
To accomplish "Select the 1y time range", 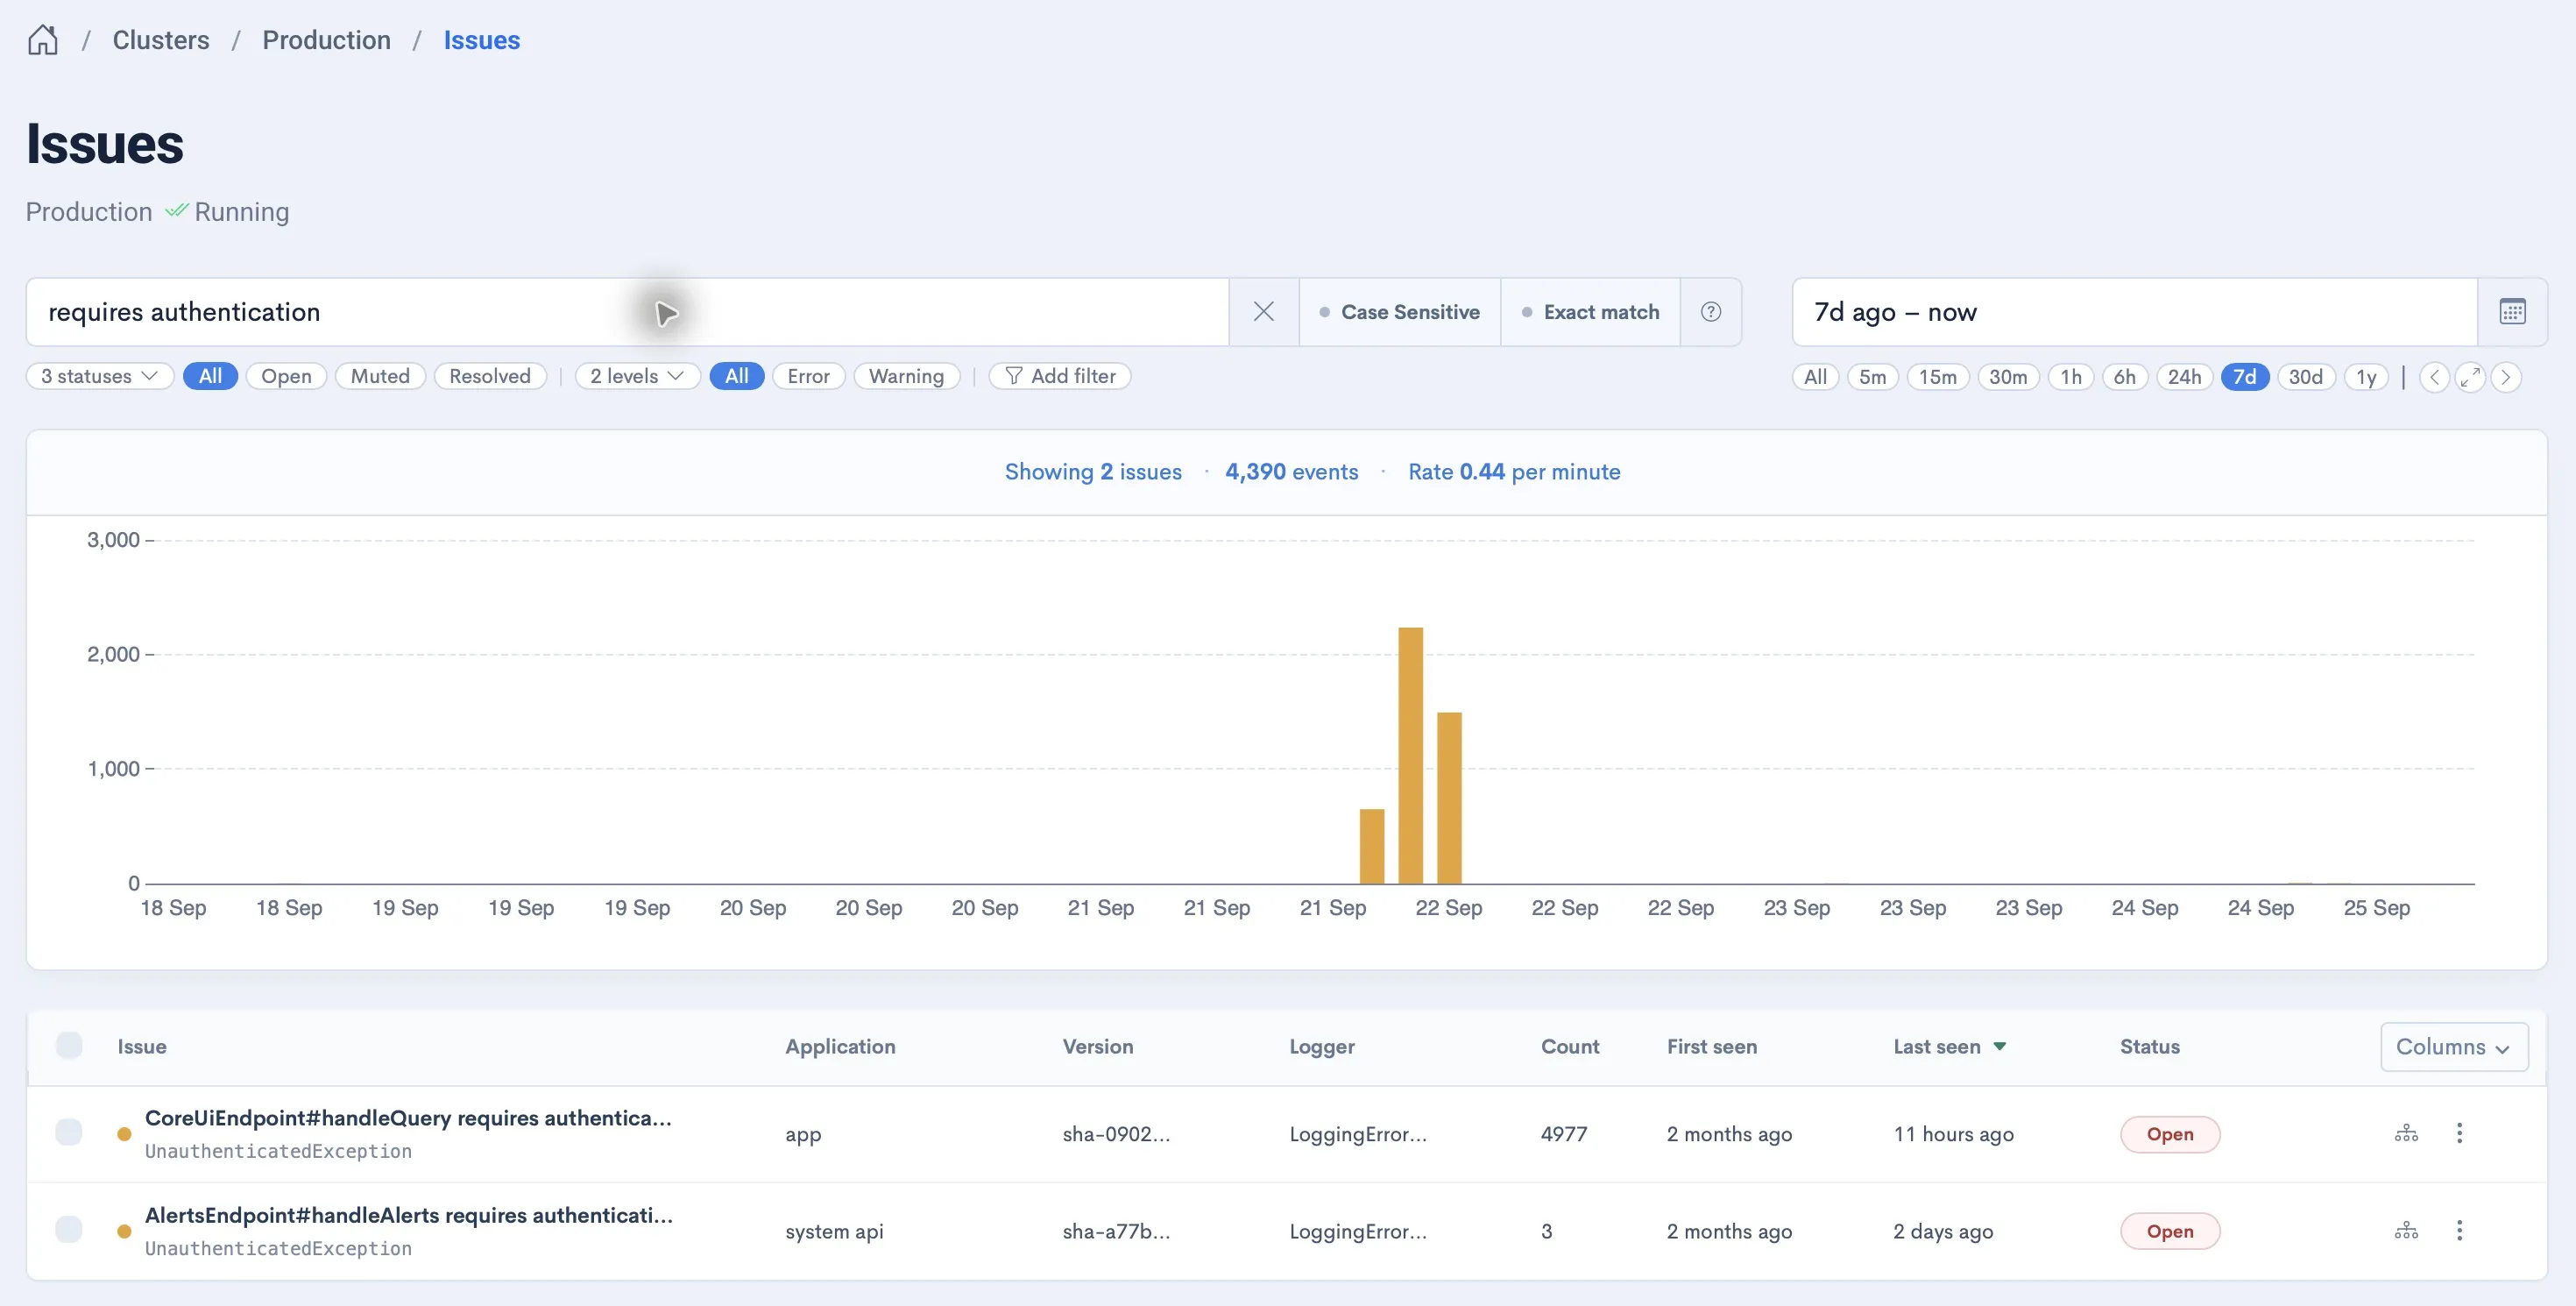I will click(x=2366, y=377).
